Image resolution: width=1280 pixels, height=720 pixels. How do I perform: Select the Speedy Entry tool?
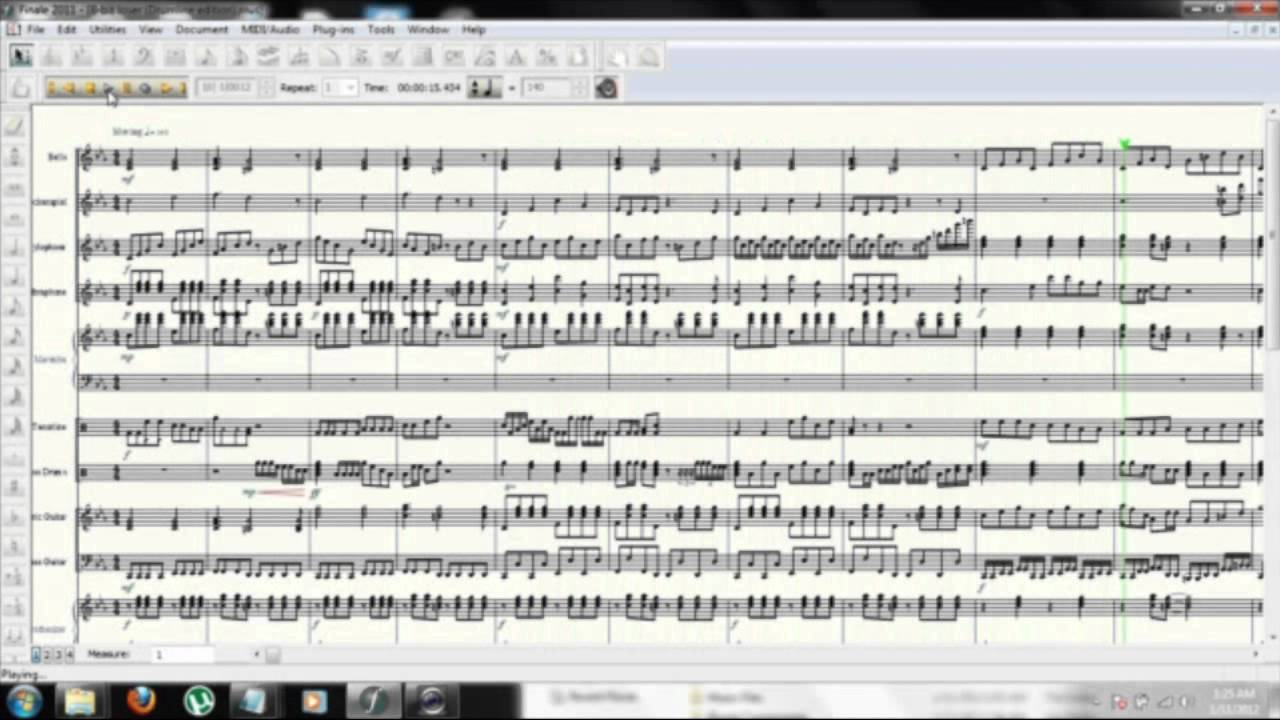237,57
